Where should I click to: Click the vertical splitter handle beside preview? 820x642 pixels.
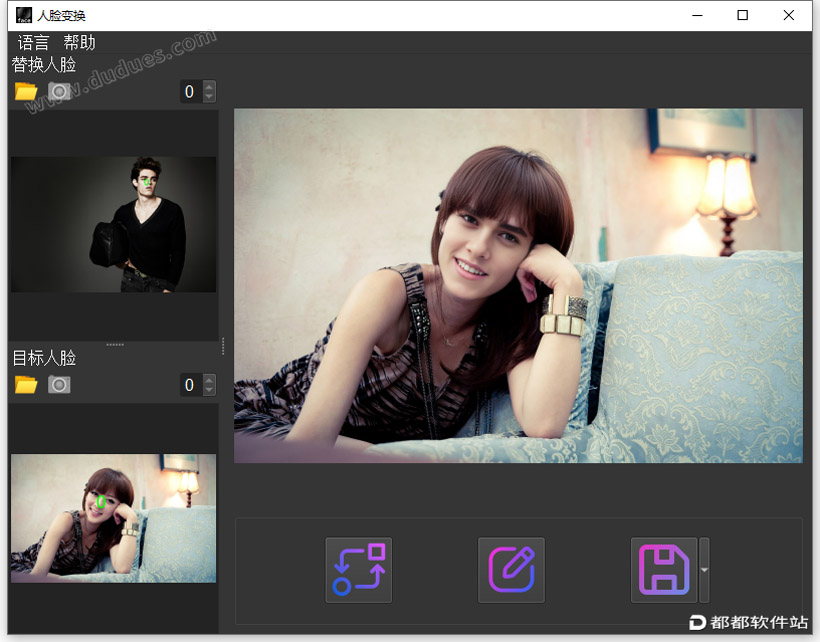[223, 346]
